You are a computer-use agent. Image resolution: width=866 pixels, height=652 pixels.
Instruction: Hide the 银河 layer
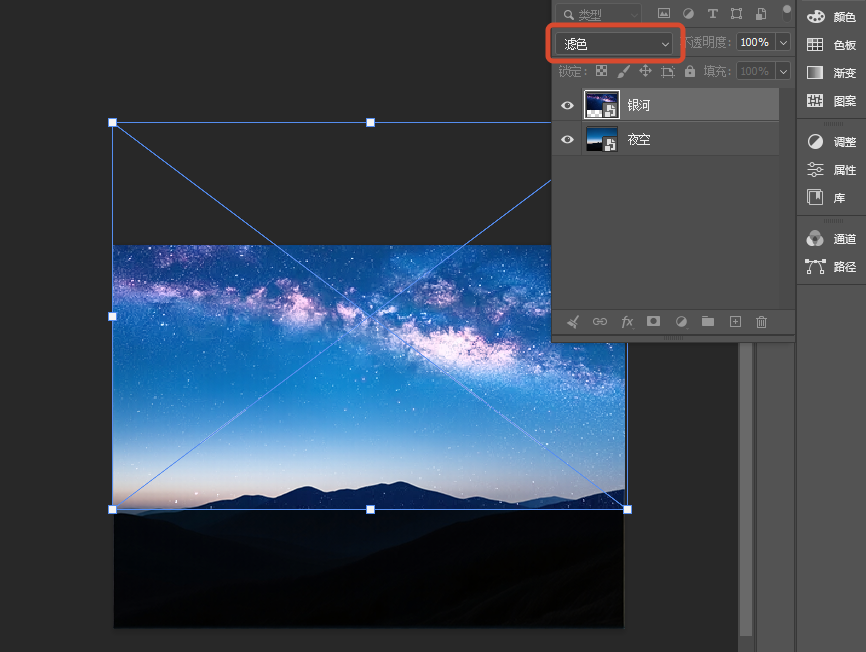click(567, 105)
